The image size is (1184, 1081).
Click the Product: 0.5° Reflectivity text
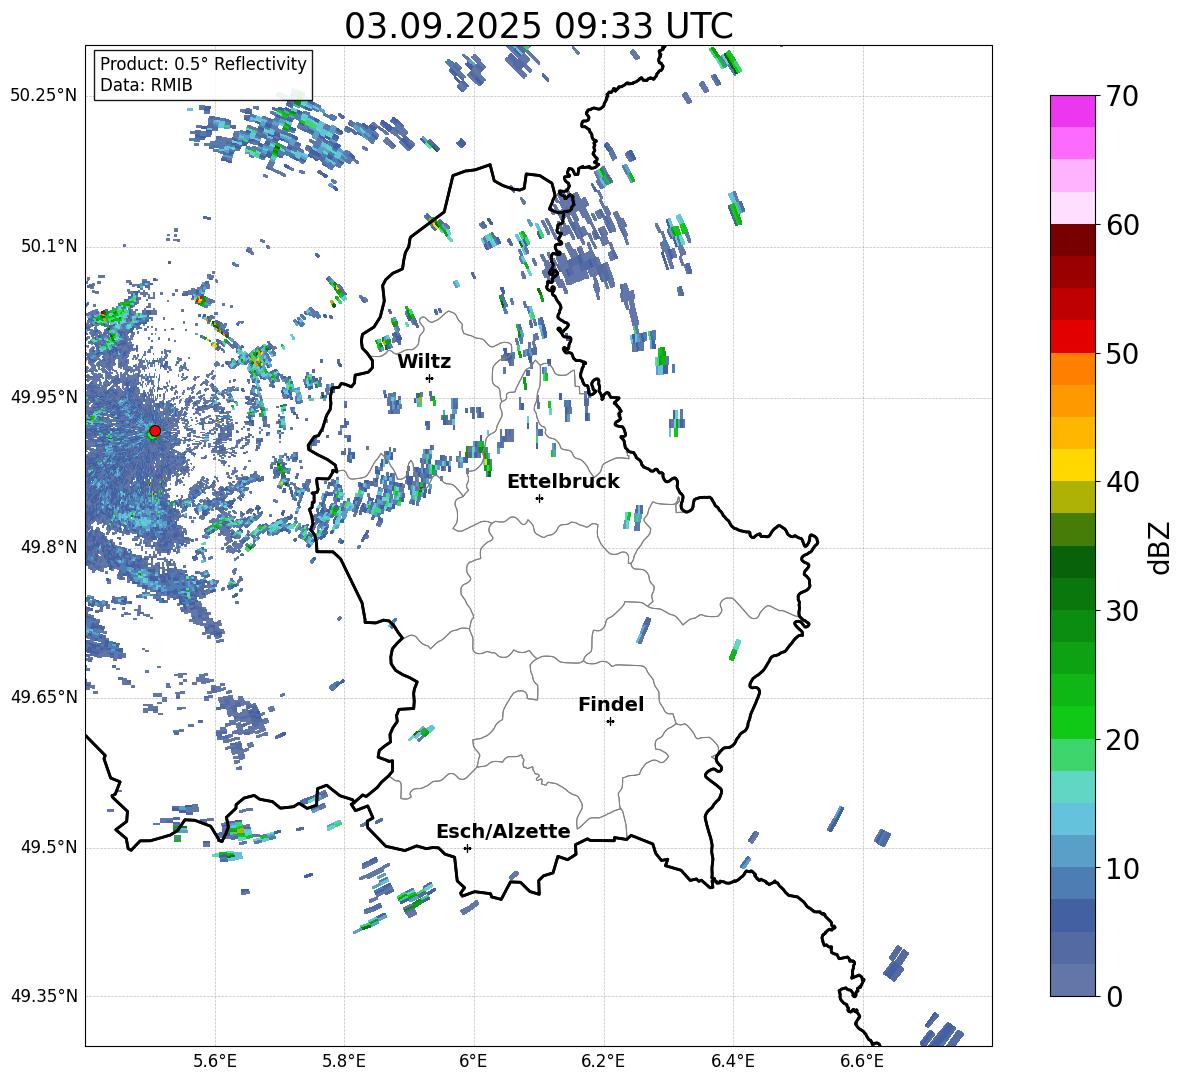[203, 64]
